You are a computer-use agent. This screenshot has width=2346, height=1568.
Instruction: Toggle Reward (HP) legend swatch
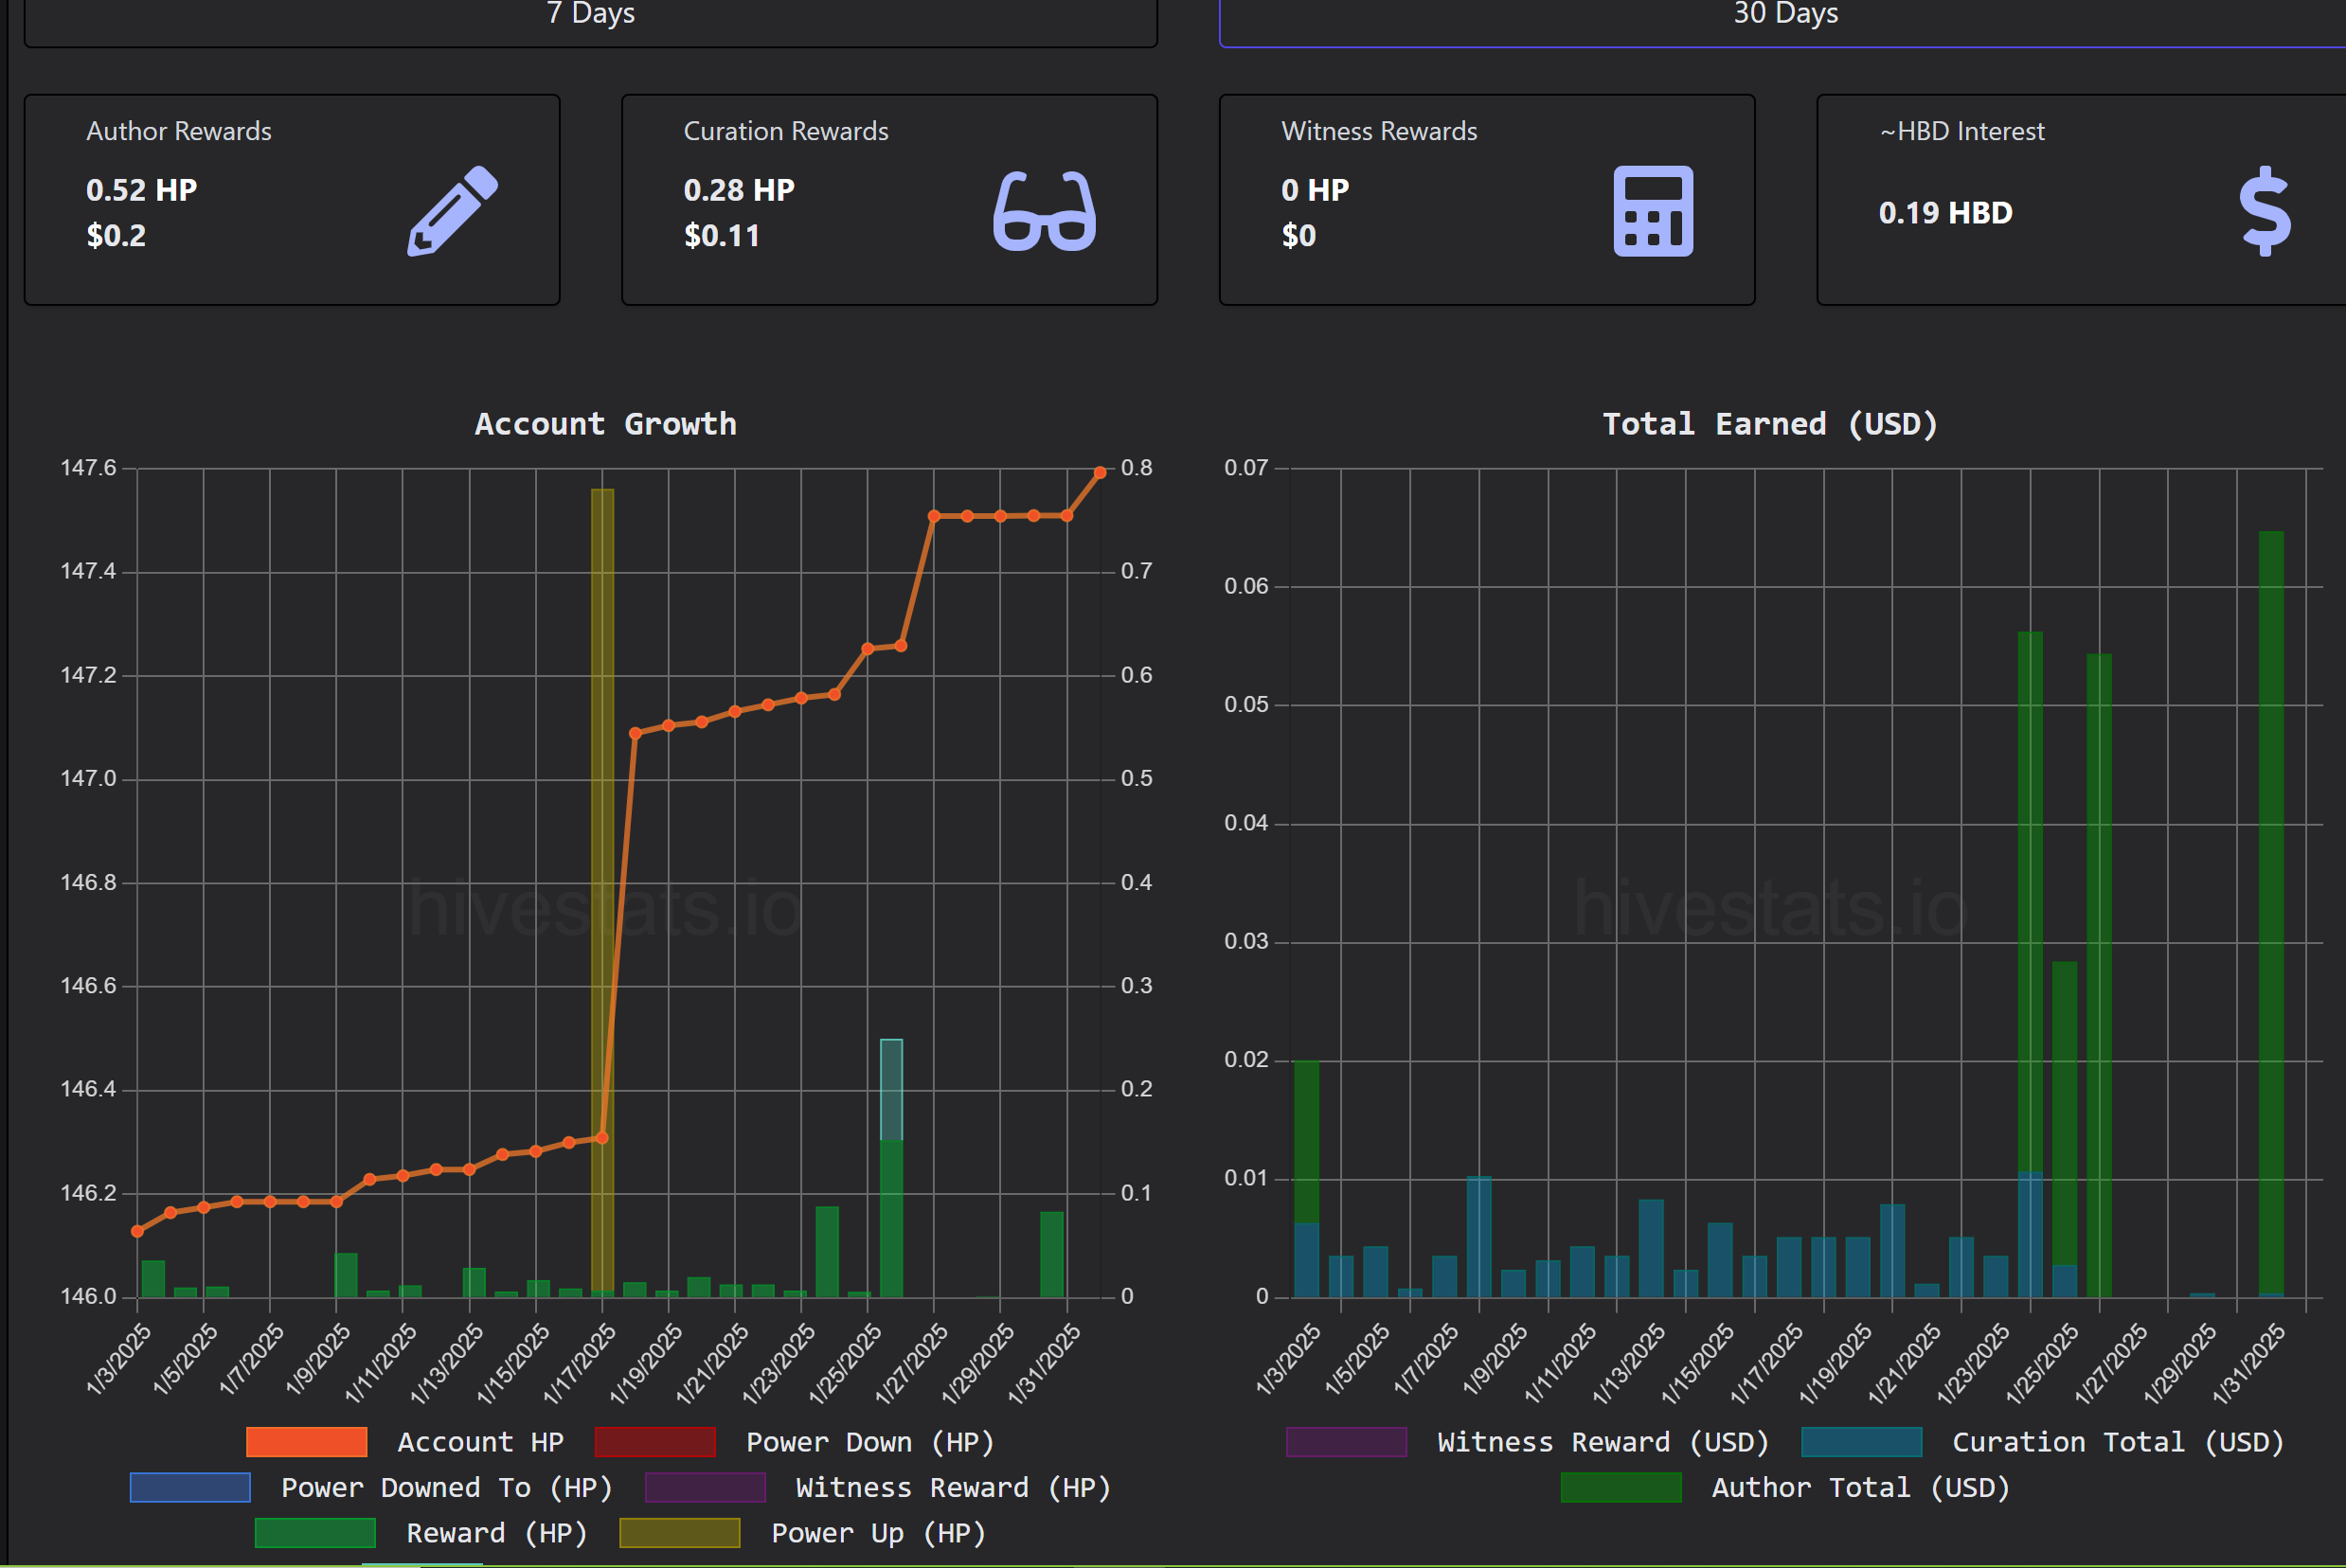point(315,1533)
